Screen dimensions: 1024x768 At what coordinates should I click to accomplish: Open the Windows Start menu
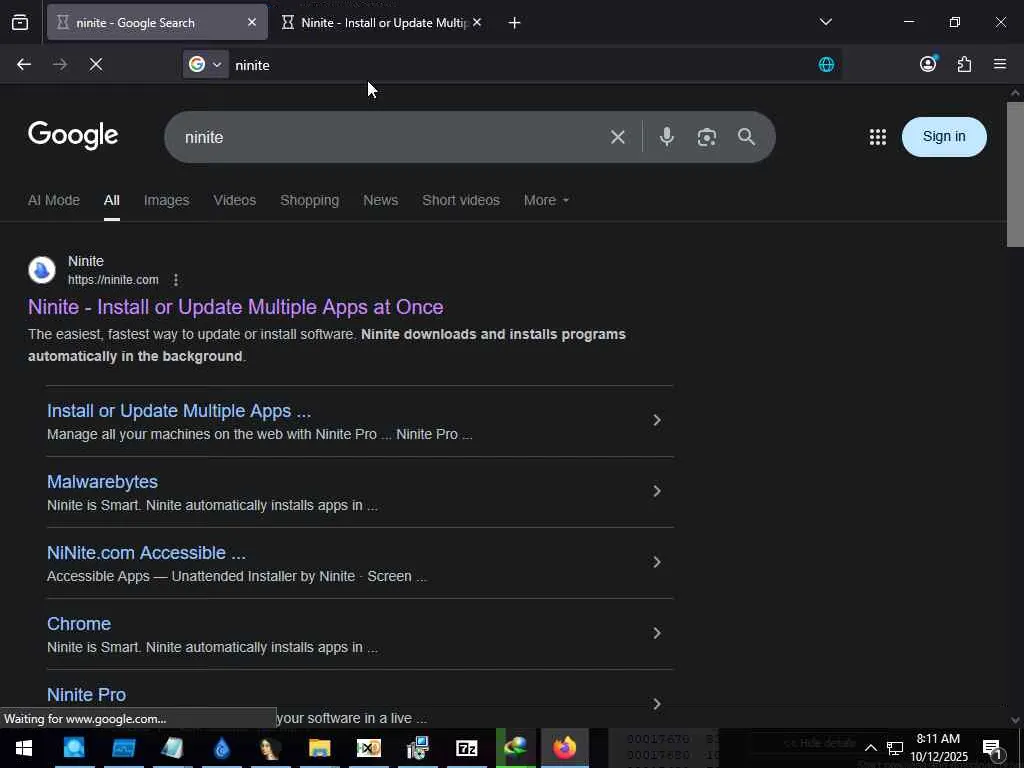[x=24, y=748]
